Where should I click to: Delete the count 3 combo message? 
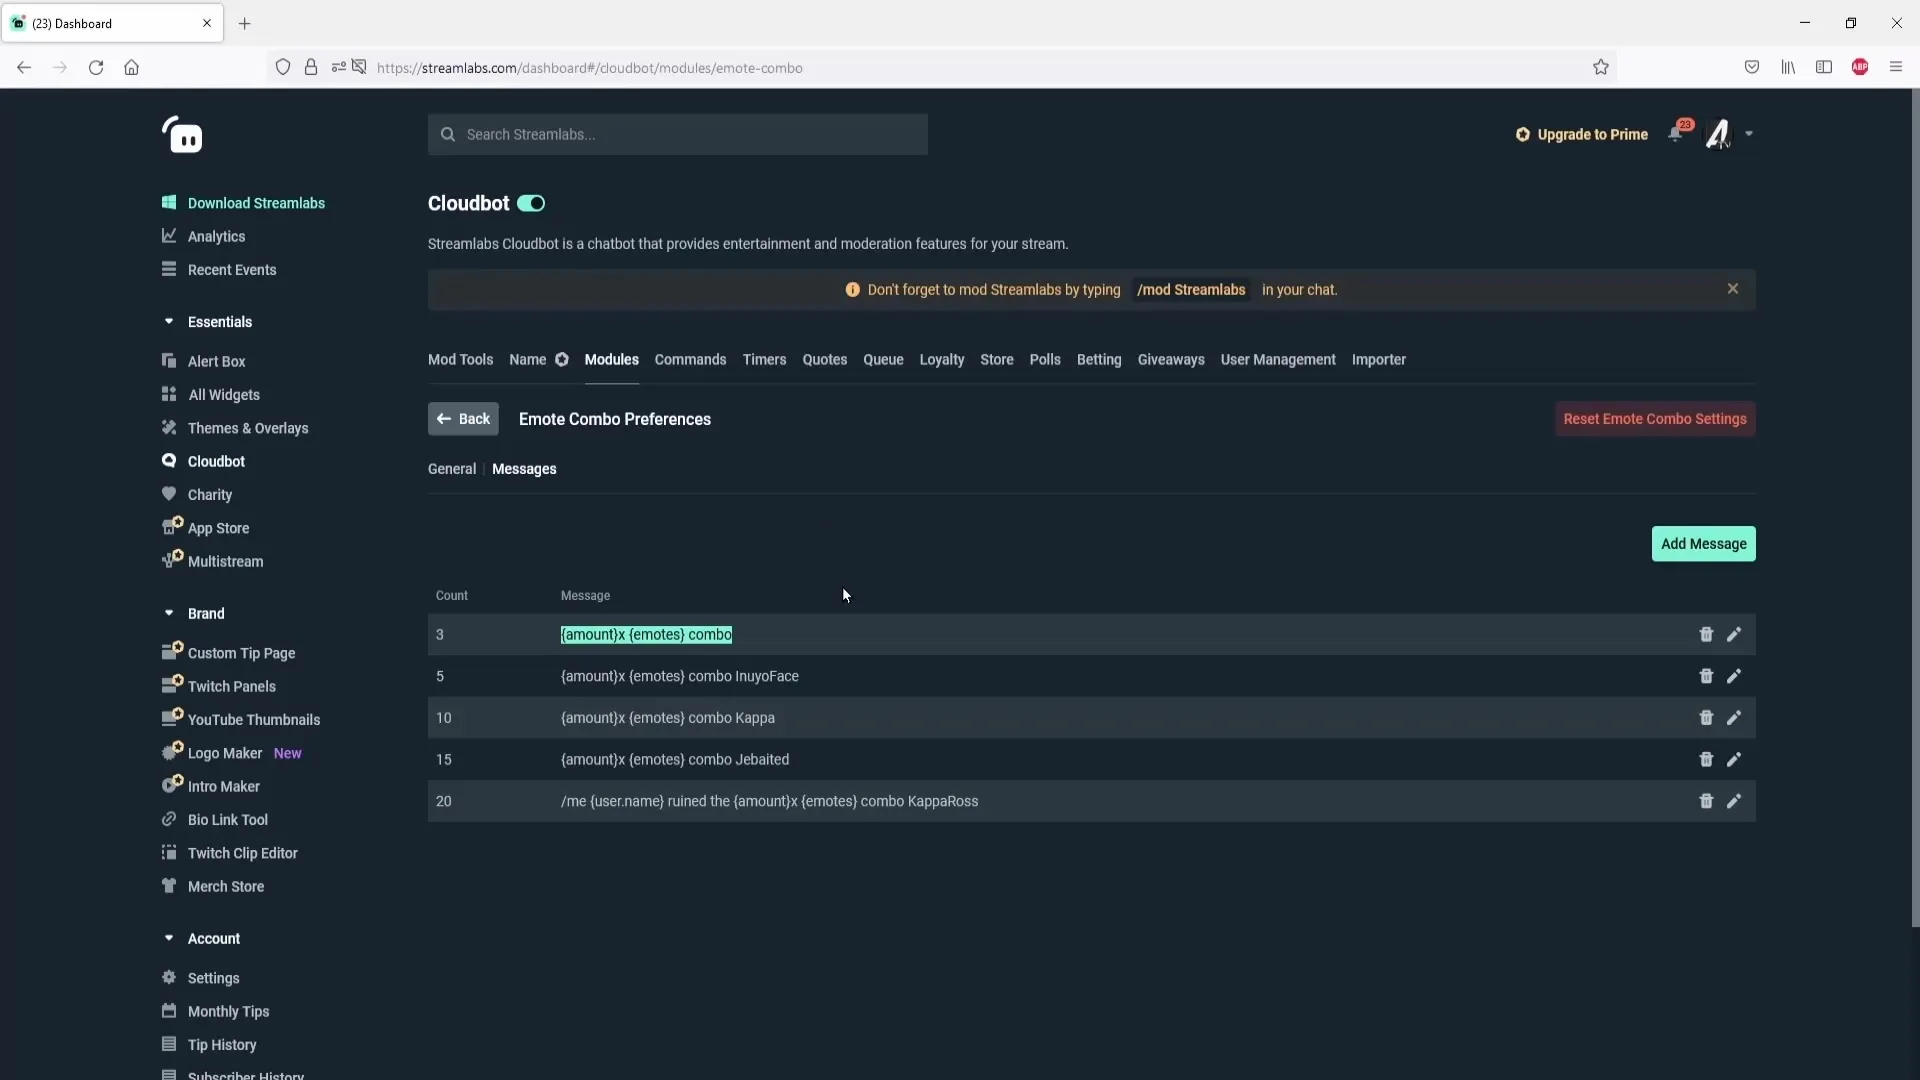[1706, 634]
